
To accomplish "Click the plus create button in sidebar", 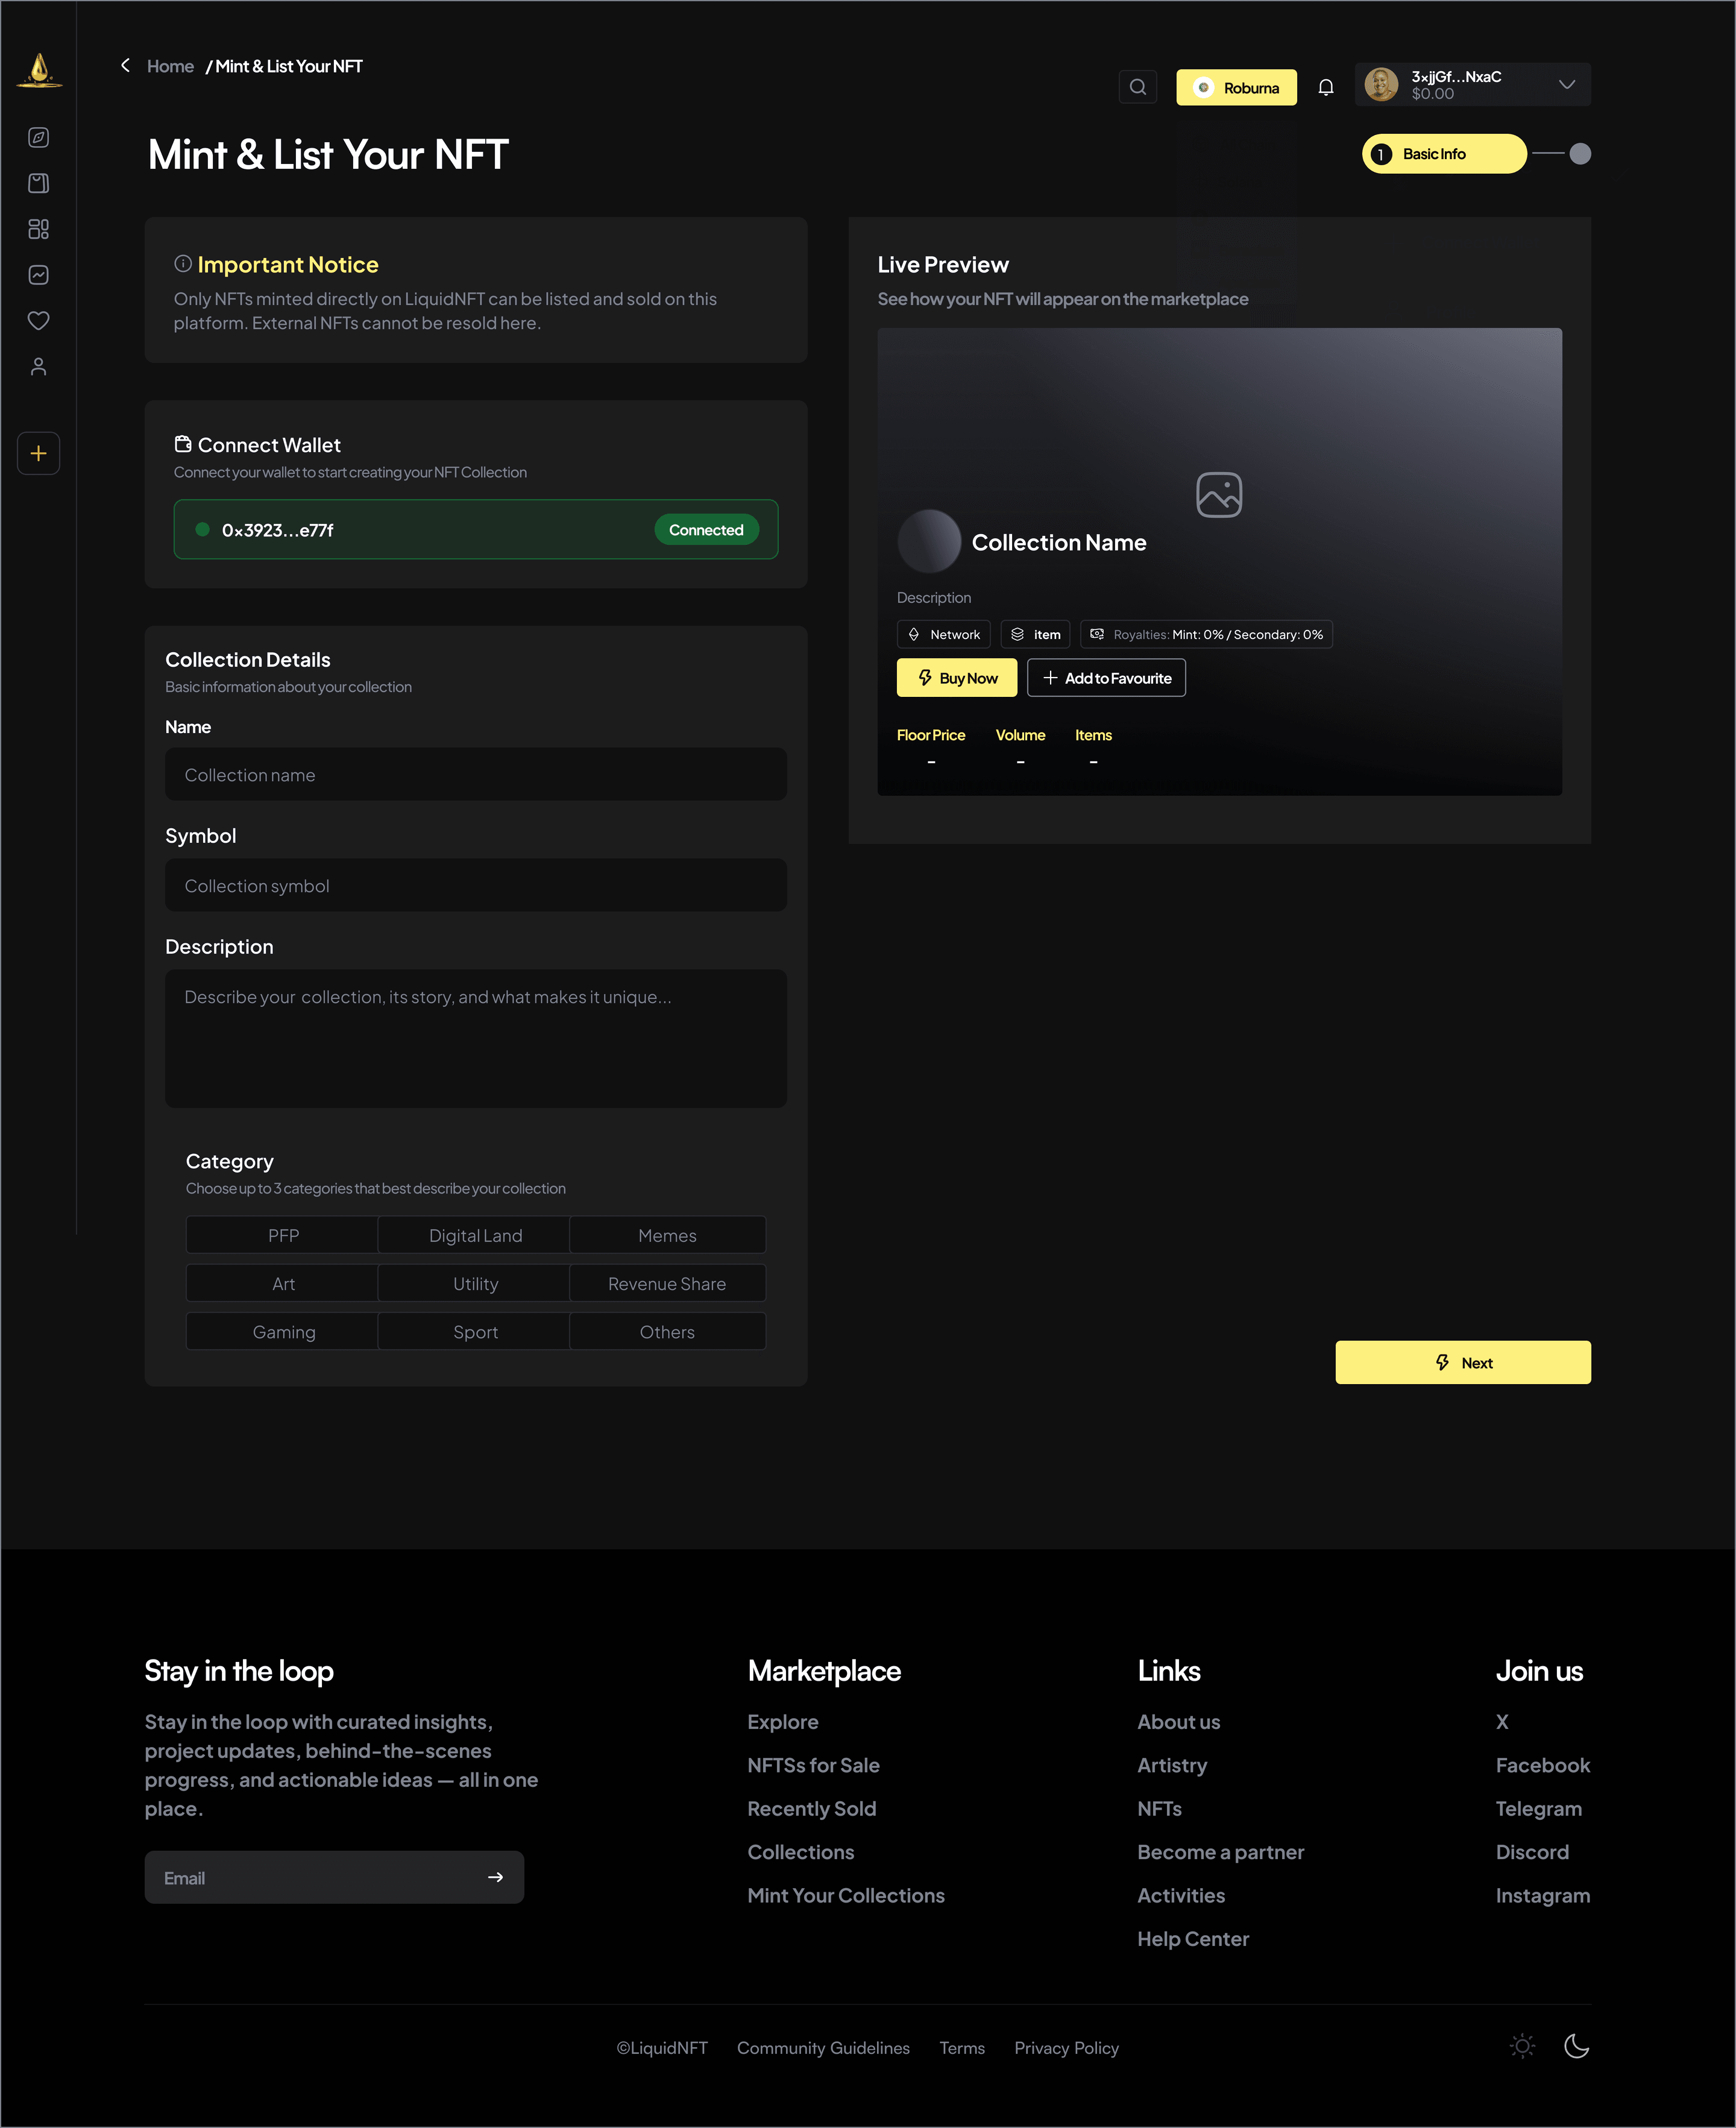I will 39,453.
